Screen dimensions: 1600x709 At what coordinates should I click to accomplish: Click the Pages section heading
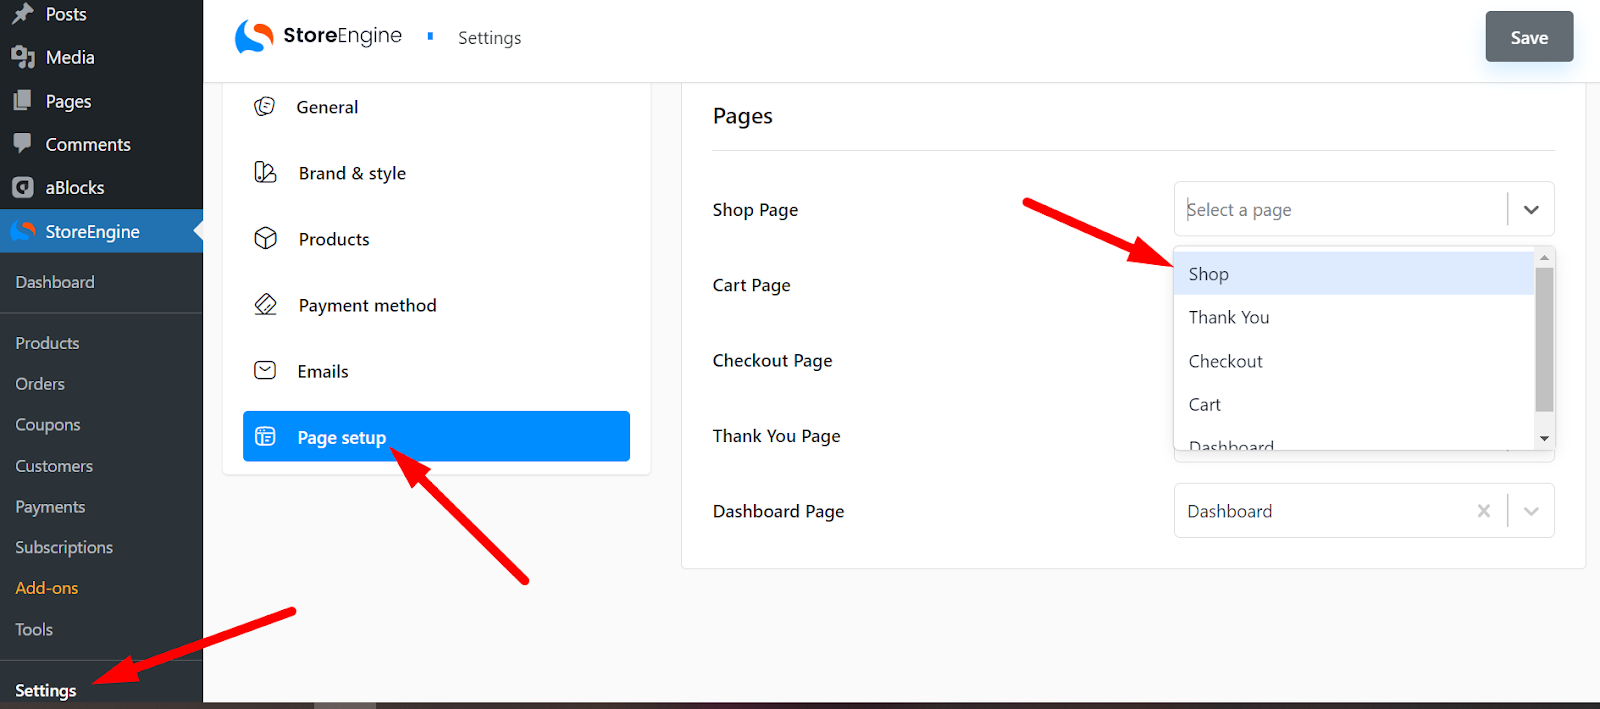point(743,116)
